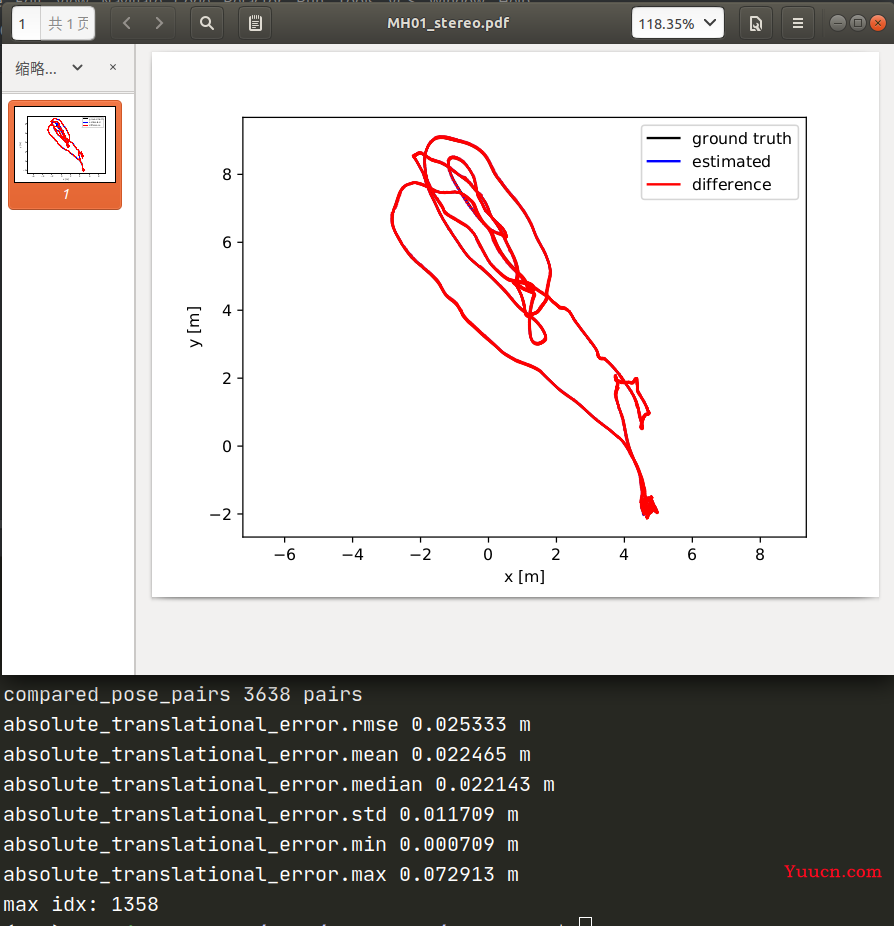Minimize the document viewer window
The width and height of the screenshot is (894, 926).
[x=837, y=23]
